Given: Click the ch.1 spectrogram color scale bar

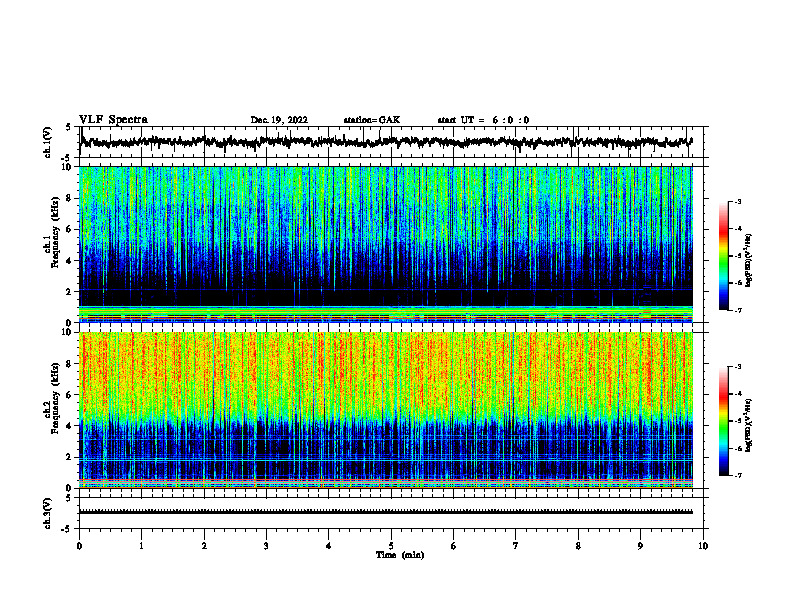Looking at the screenshot, I should (x=724, y=256).
